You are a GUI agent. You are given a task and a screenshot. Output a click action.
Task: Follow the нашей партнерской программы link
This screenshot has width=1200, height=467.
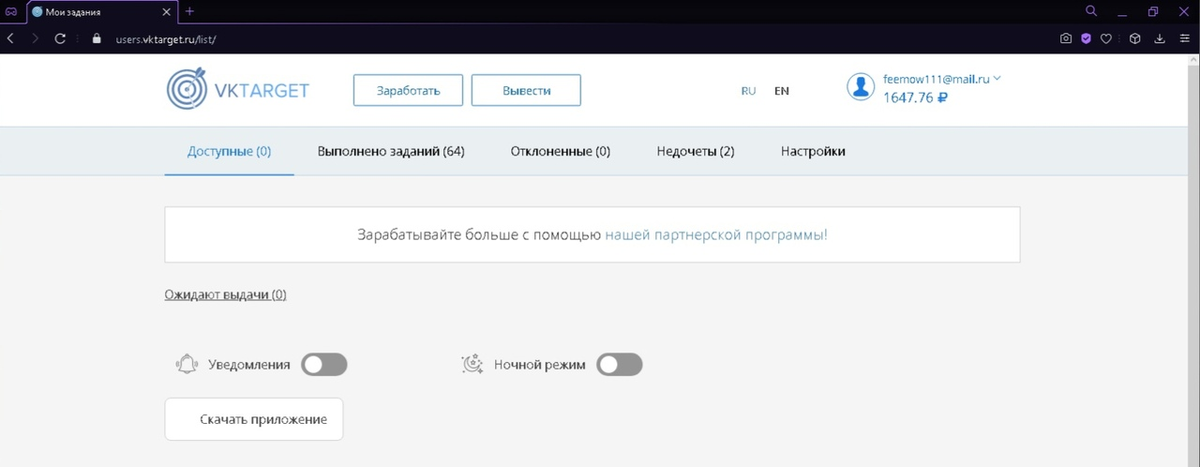coord(716,236)
